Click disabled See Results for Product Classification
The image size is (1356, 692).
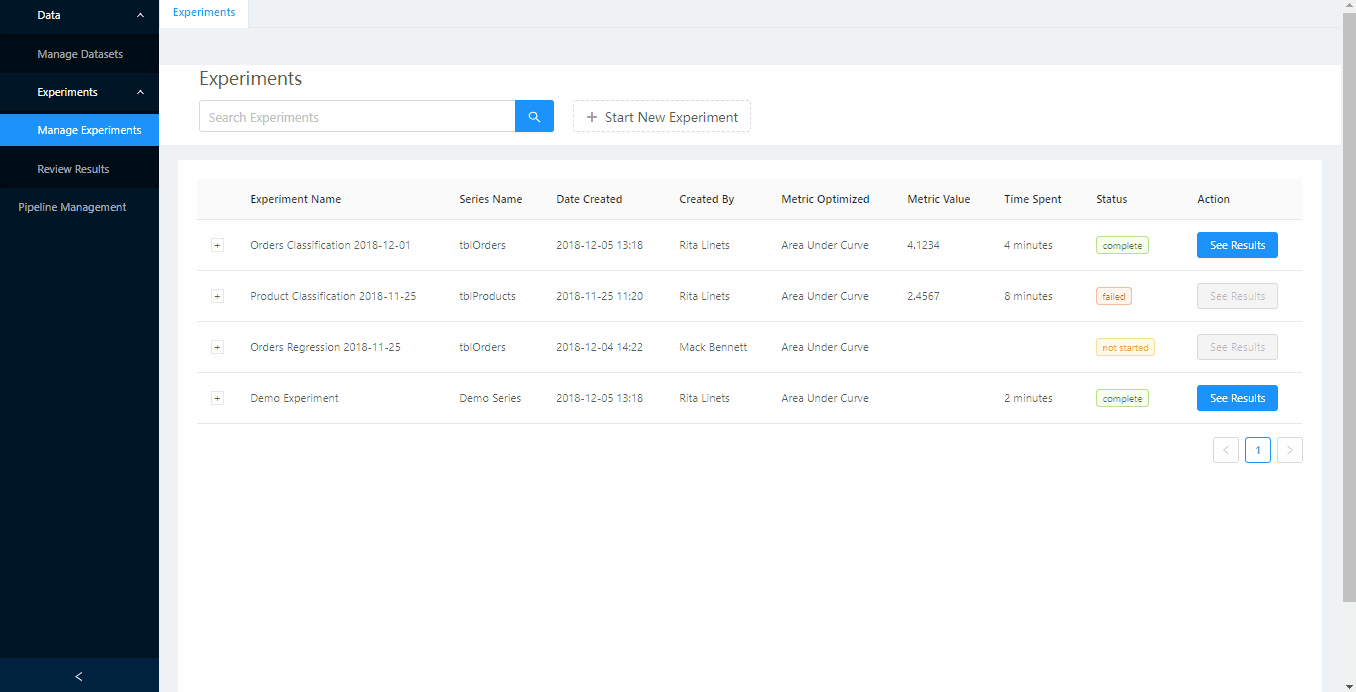point(1237,296)
